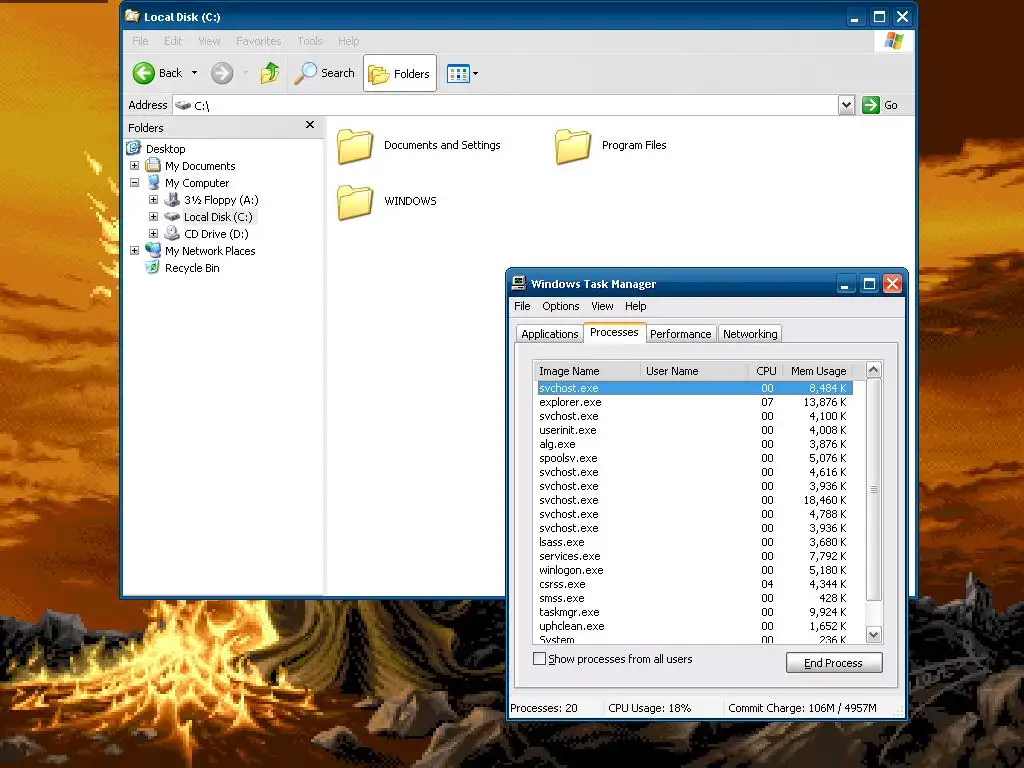
Task: Collapse My Computer tree node
Action: (135, 183)
